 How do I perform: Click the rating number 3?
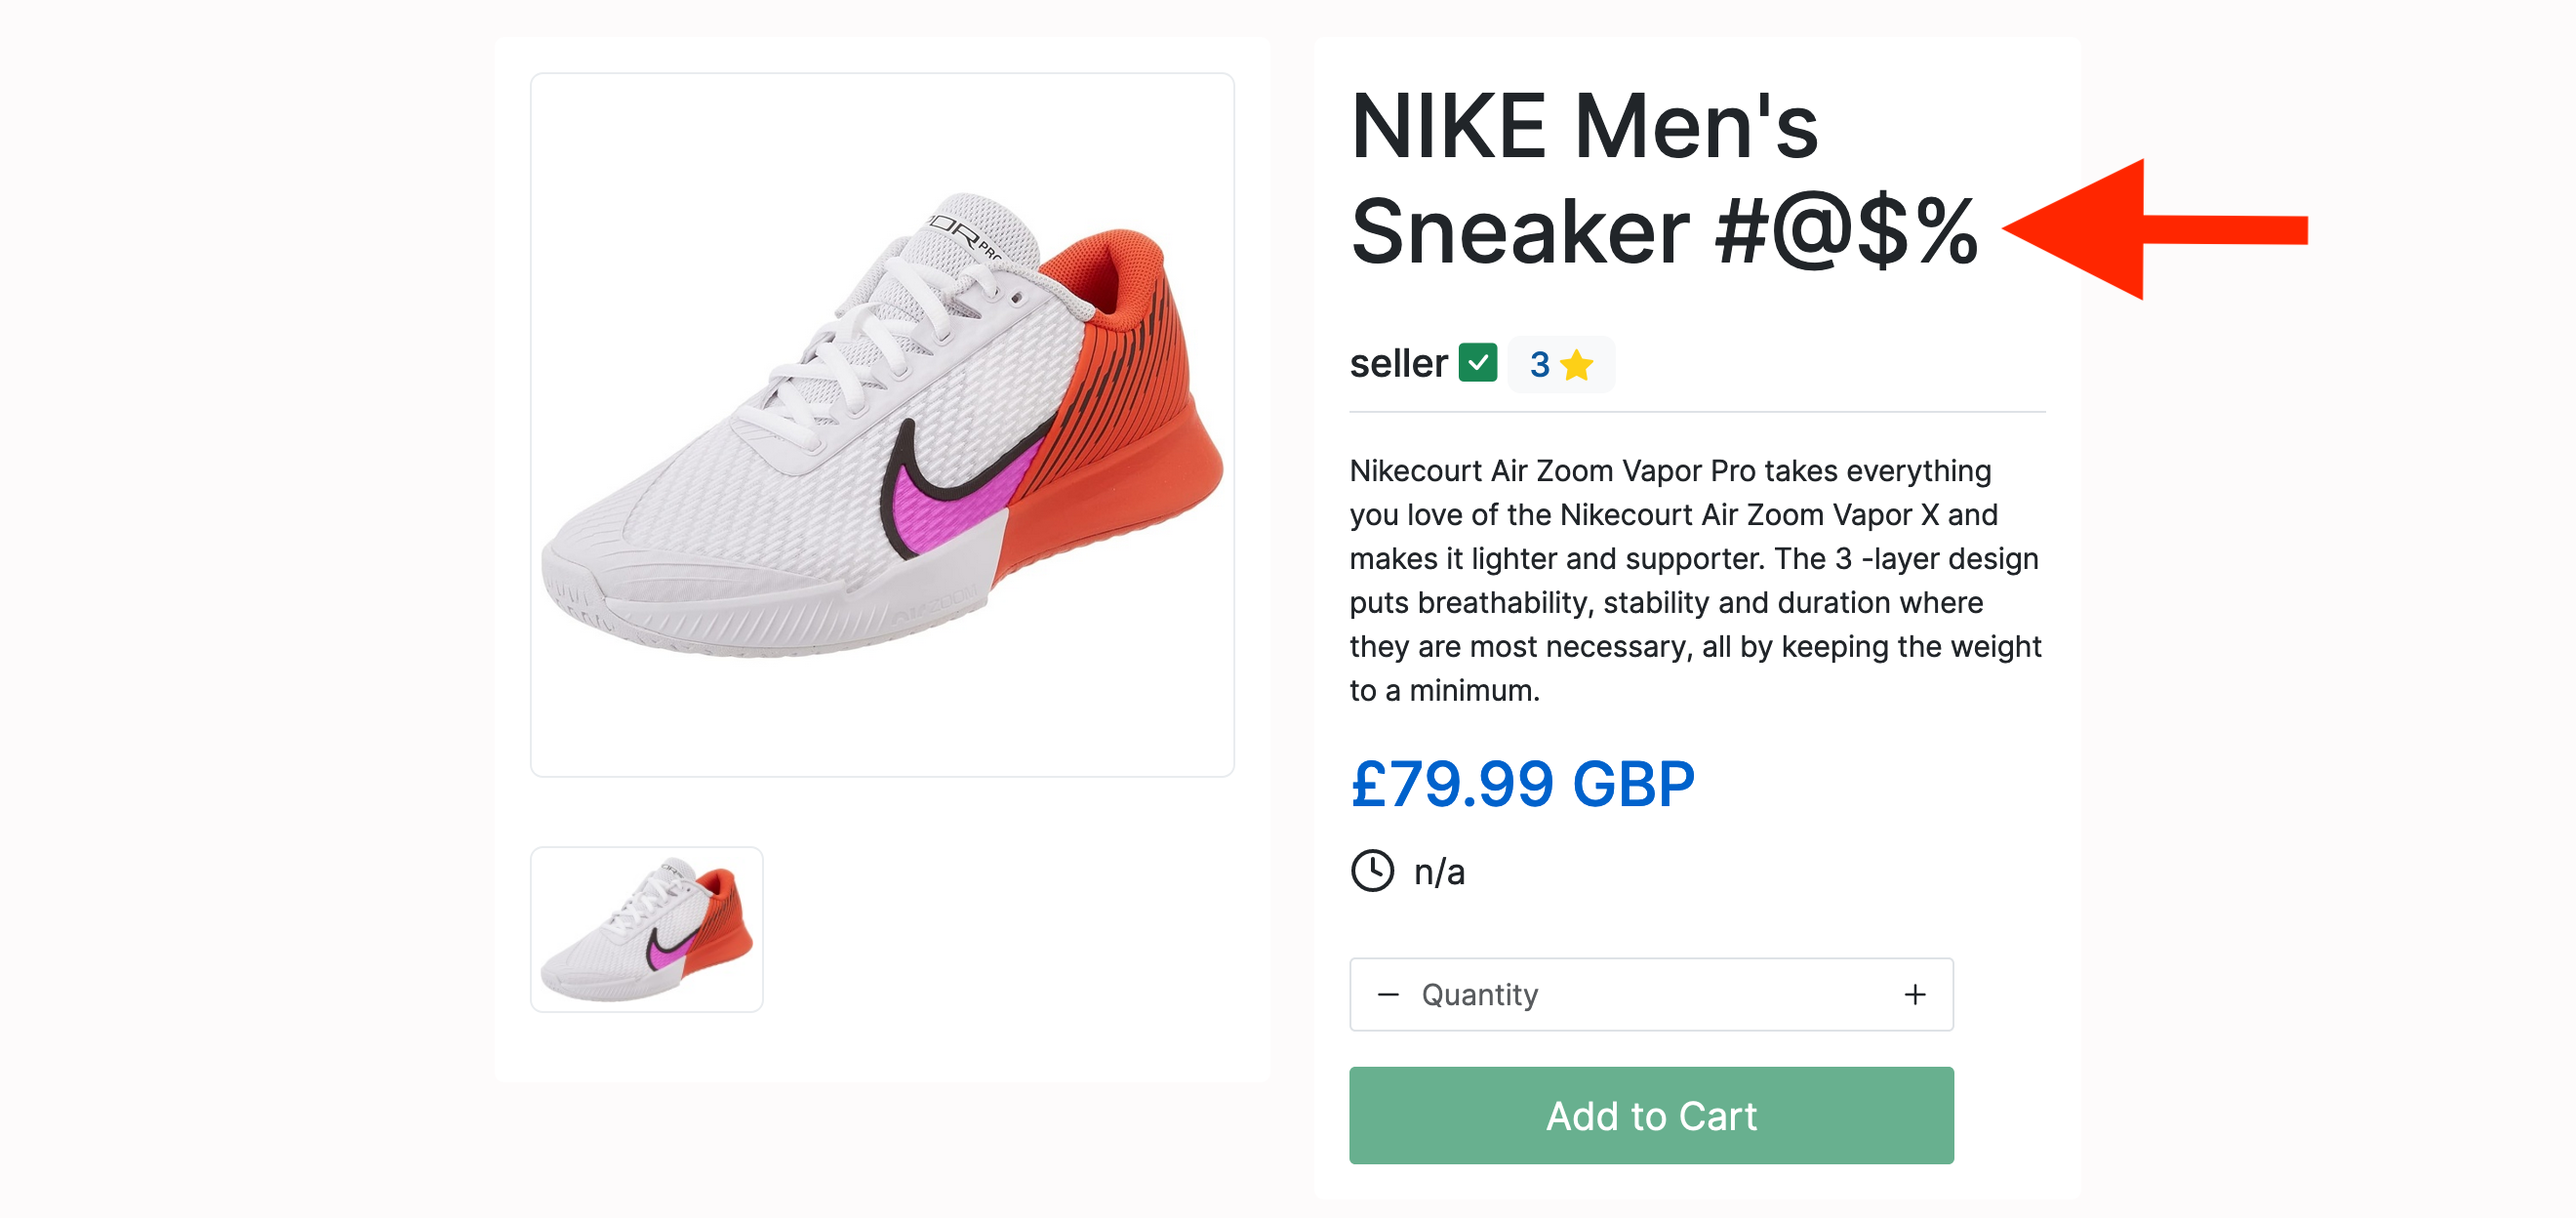(x=1539, y=365)
